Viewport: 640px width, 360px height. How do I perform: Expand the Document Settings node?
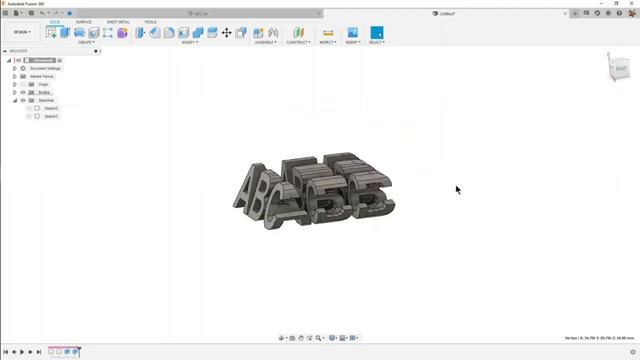tap(15, 69)
